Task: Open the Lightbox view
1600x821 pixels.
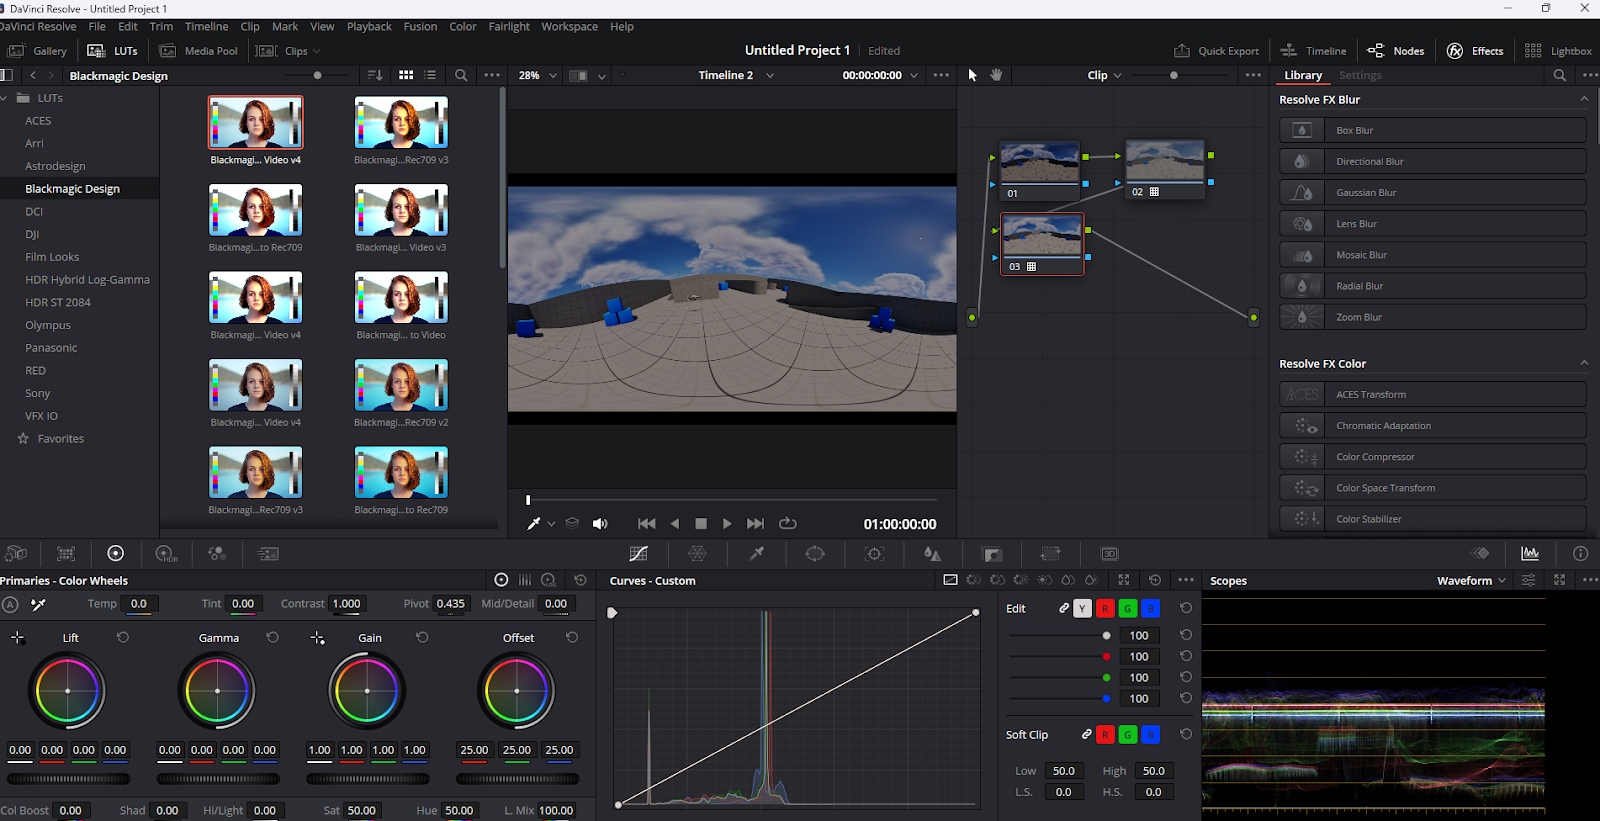Action: (1558, 51)
